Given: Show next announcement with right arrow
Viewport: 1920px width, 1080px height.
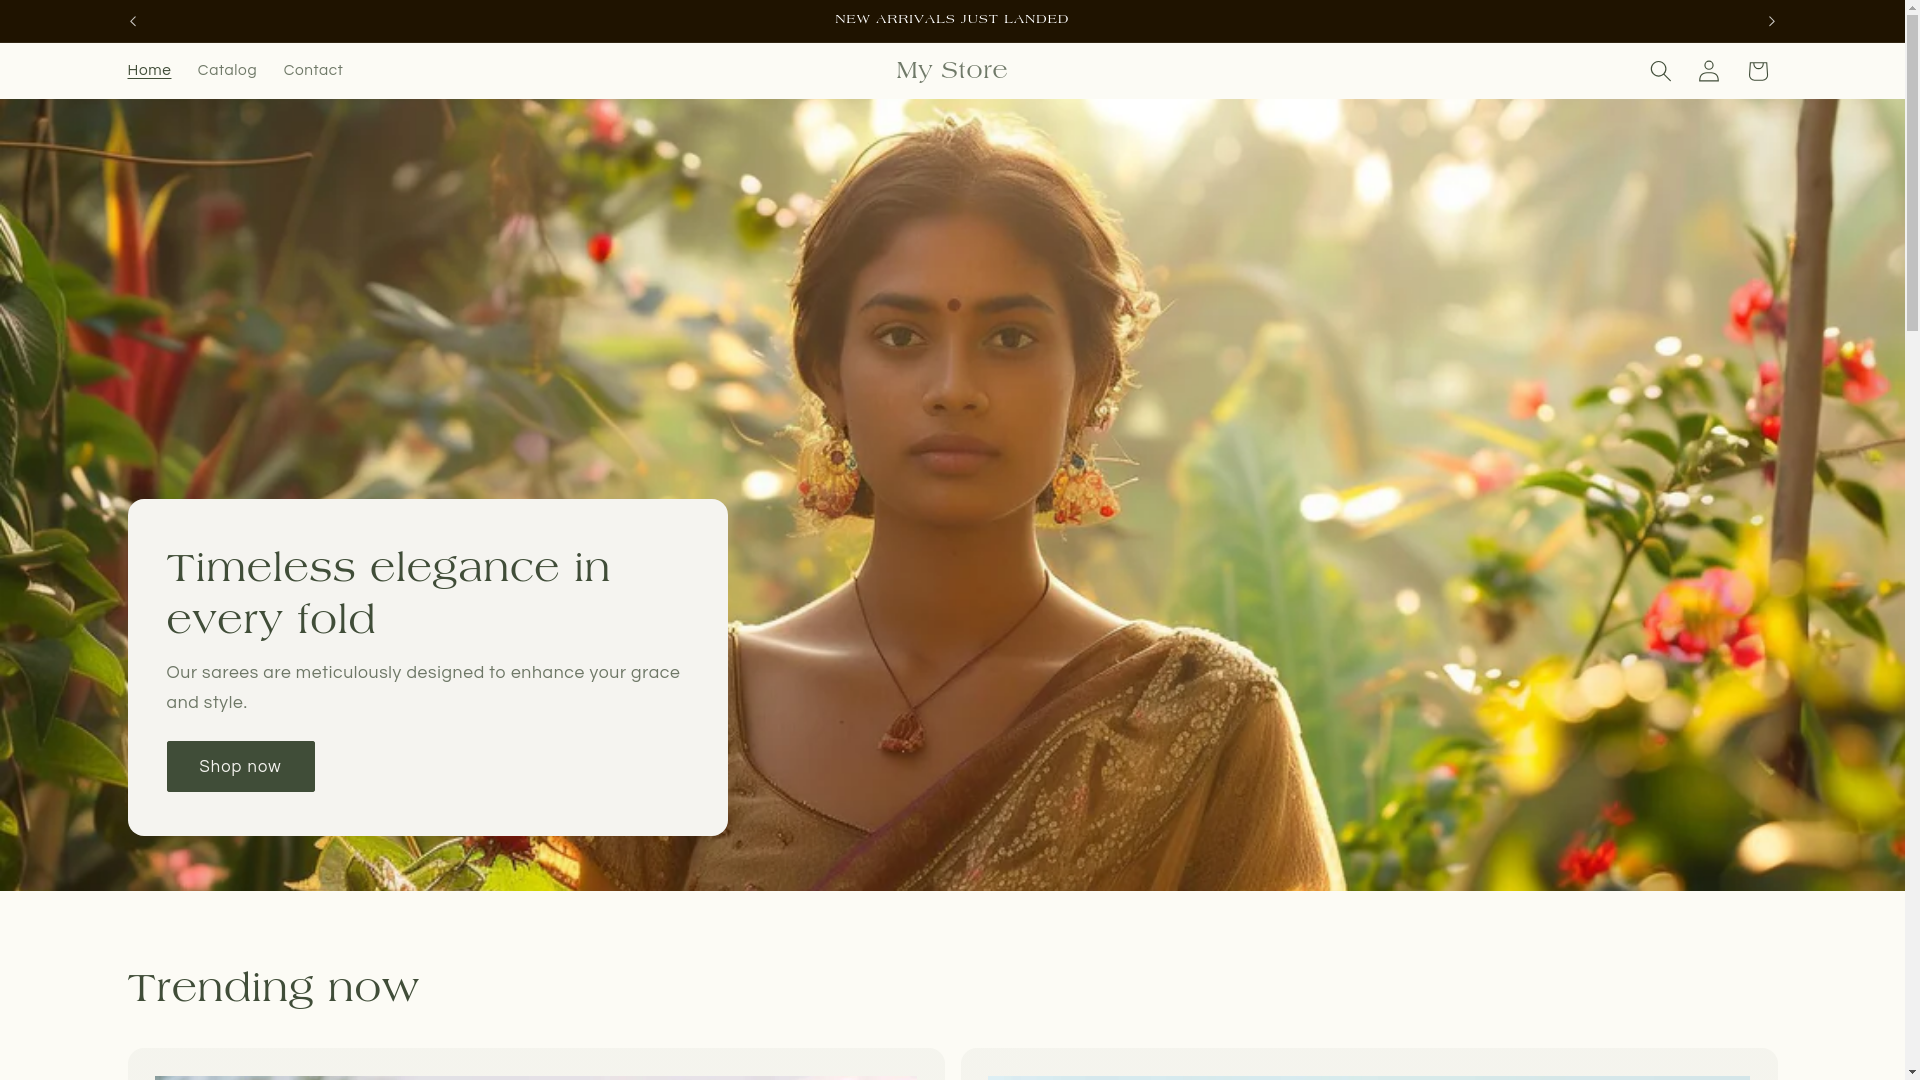Looking at the screenshot, I should pos(1771,21).
